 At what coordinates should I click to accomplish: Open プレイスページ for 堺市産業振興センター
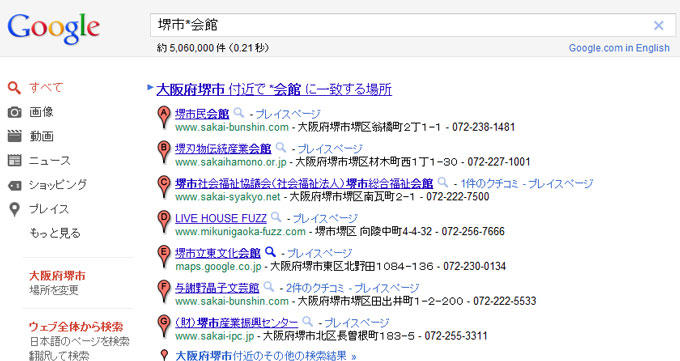point(357,322)
